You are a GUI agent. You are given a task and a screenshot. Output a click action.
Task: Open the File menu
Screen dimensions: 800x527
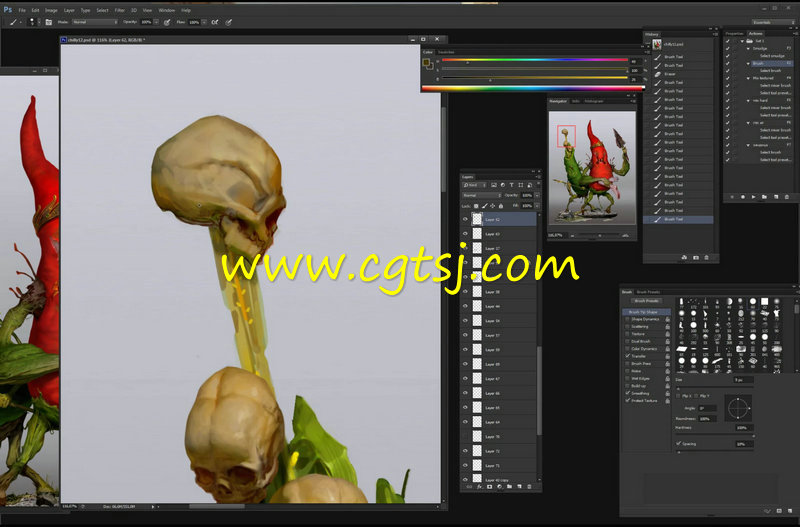tap(22, 10)
